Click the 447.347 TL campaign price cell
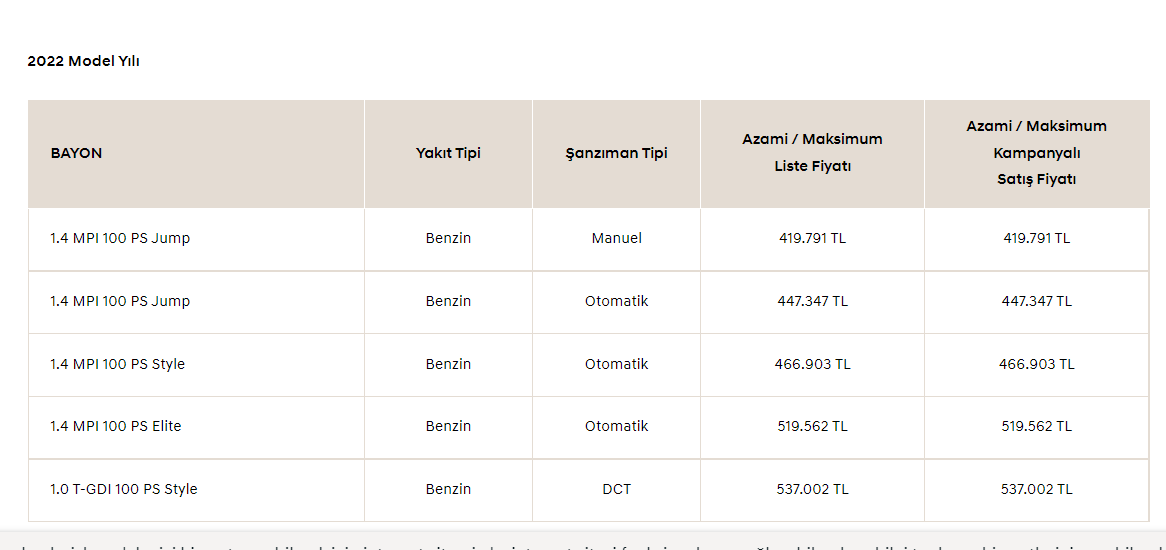 coord(1036,301)
